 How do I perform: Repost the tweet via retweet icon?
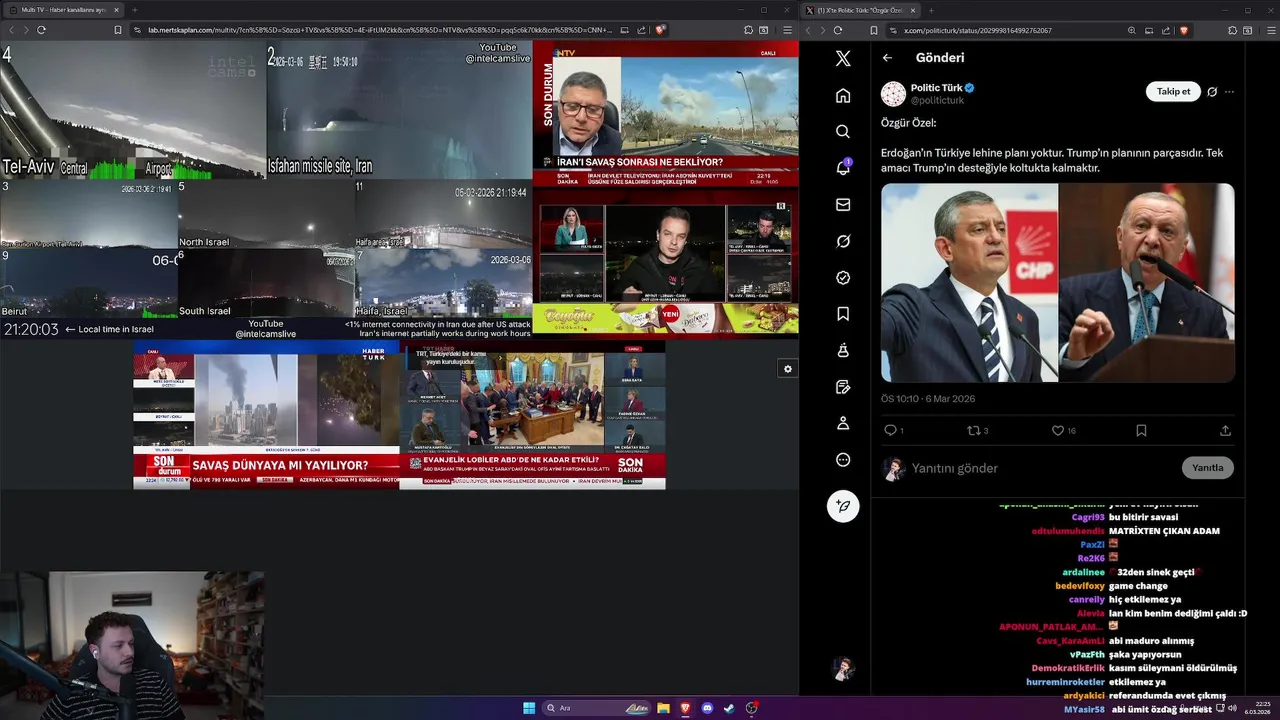click(973, 430)
